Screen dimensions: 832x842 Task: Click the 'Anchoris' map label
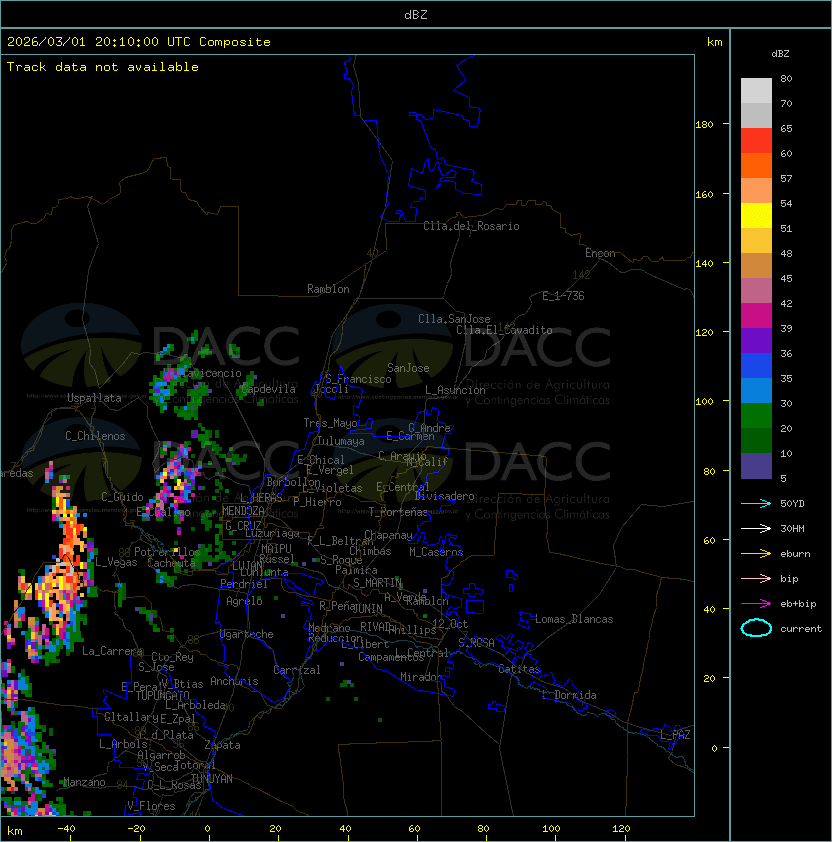(x=234, y=681)
